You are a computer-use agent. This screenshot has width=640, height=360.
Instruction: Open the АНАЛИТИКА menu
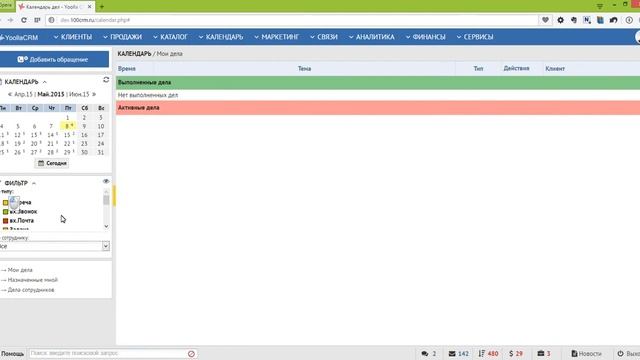pos(371,37)
